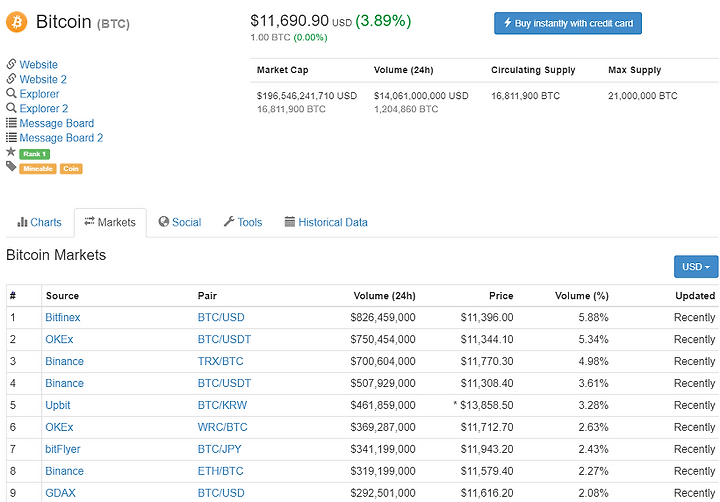Click the BTC/JPY pair link
Image resolution: width=720 pixels, height=502 pixels.
pyautogui.click(x=219, y=449)
